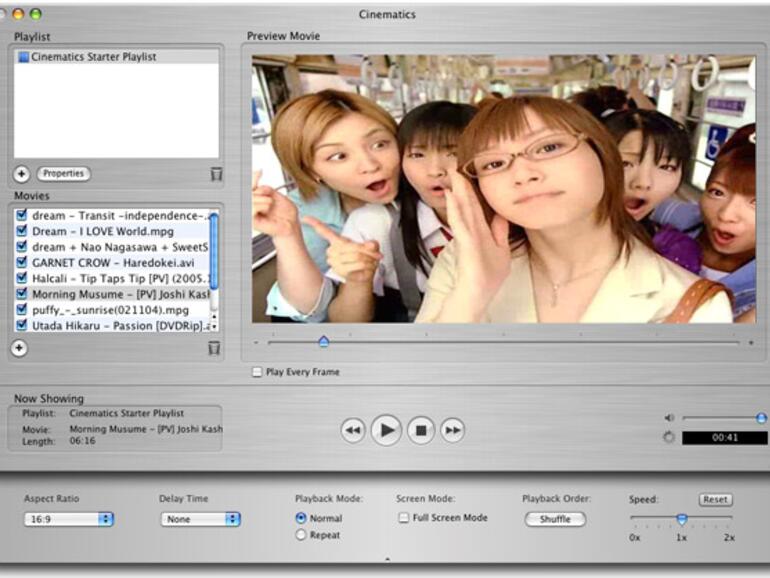Add a movie with plus icon
770x578 pixels.
pos(19,348)
